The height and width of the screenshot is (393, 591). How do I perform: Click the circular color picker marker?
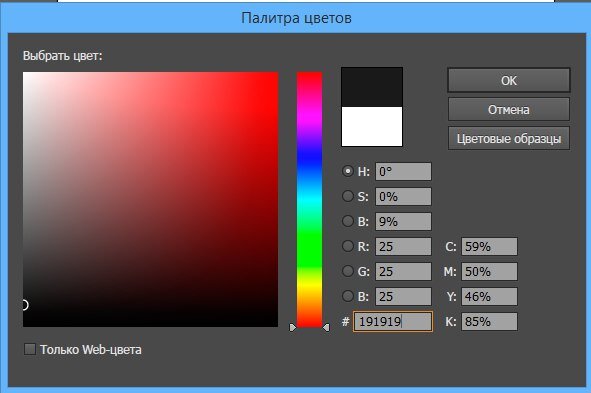pos(25,304)
